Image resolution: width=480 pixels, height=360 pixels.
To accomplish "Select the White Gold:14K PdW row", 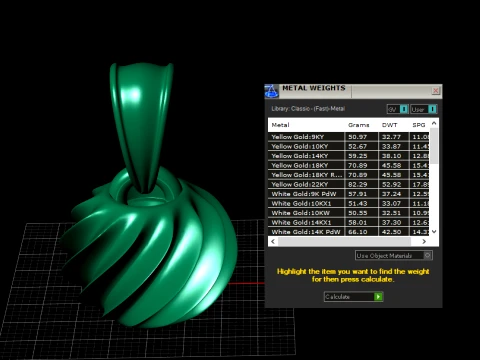I will click(349, 232).
